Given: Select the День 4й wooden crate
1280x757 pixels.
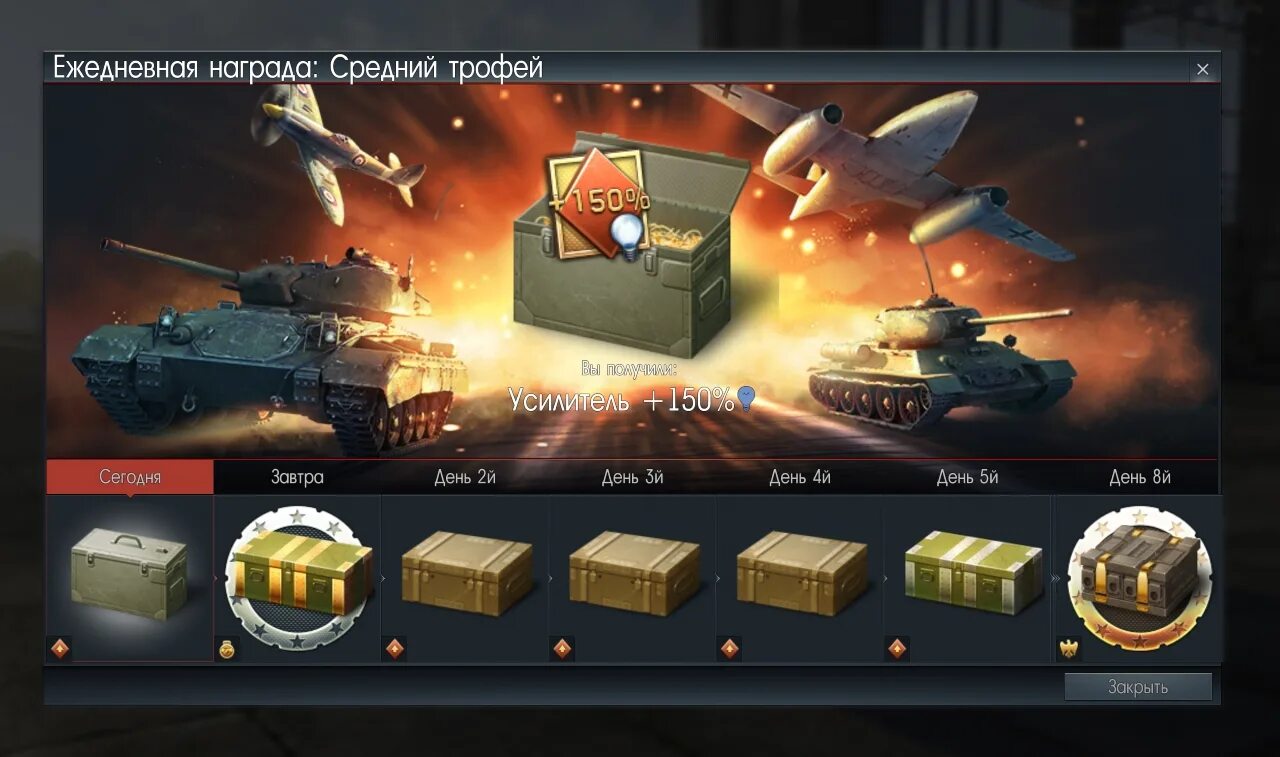Looking at the screenshot, I should [802, 572].
